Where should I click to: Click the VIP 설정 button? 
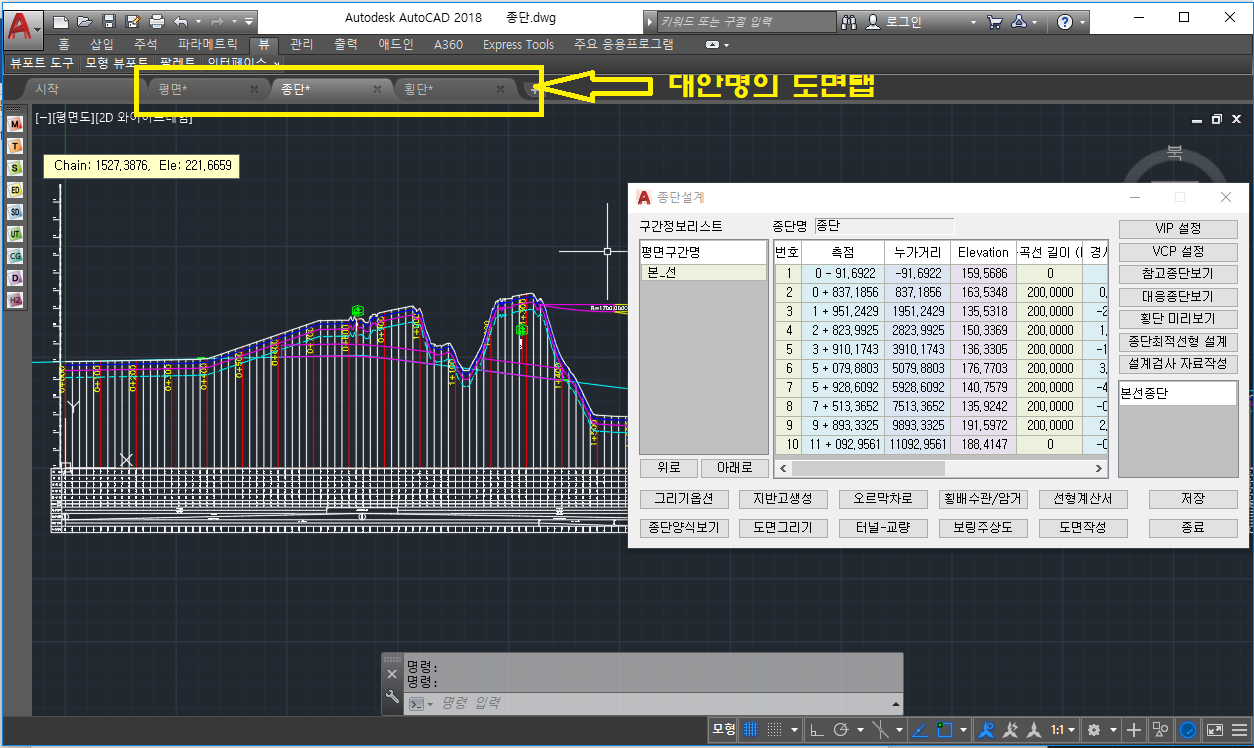[1177, 229]
